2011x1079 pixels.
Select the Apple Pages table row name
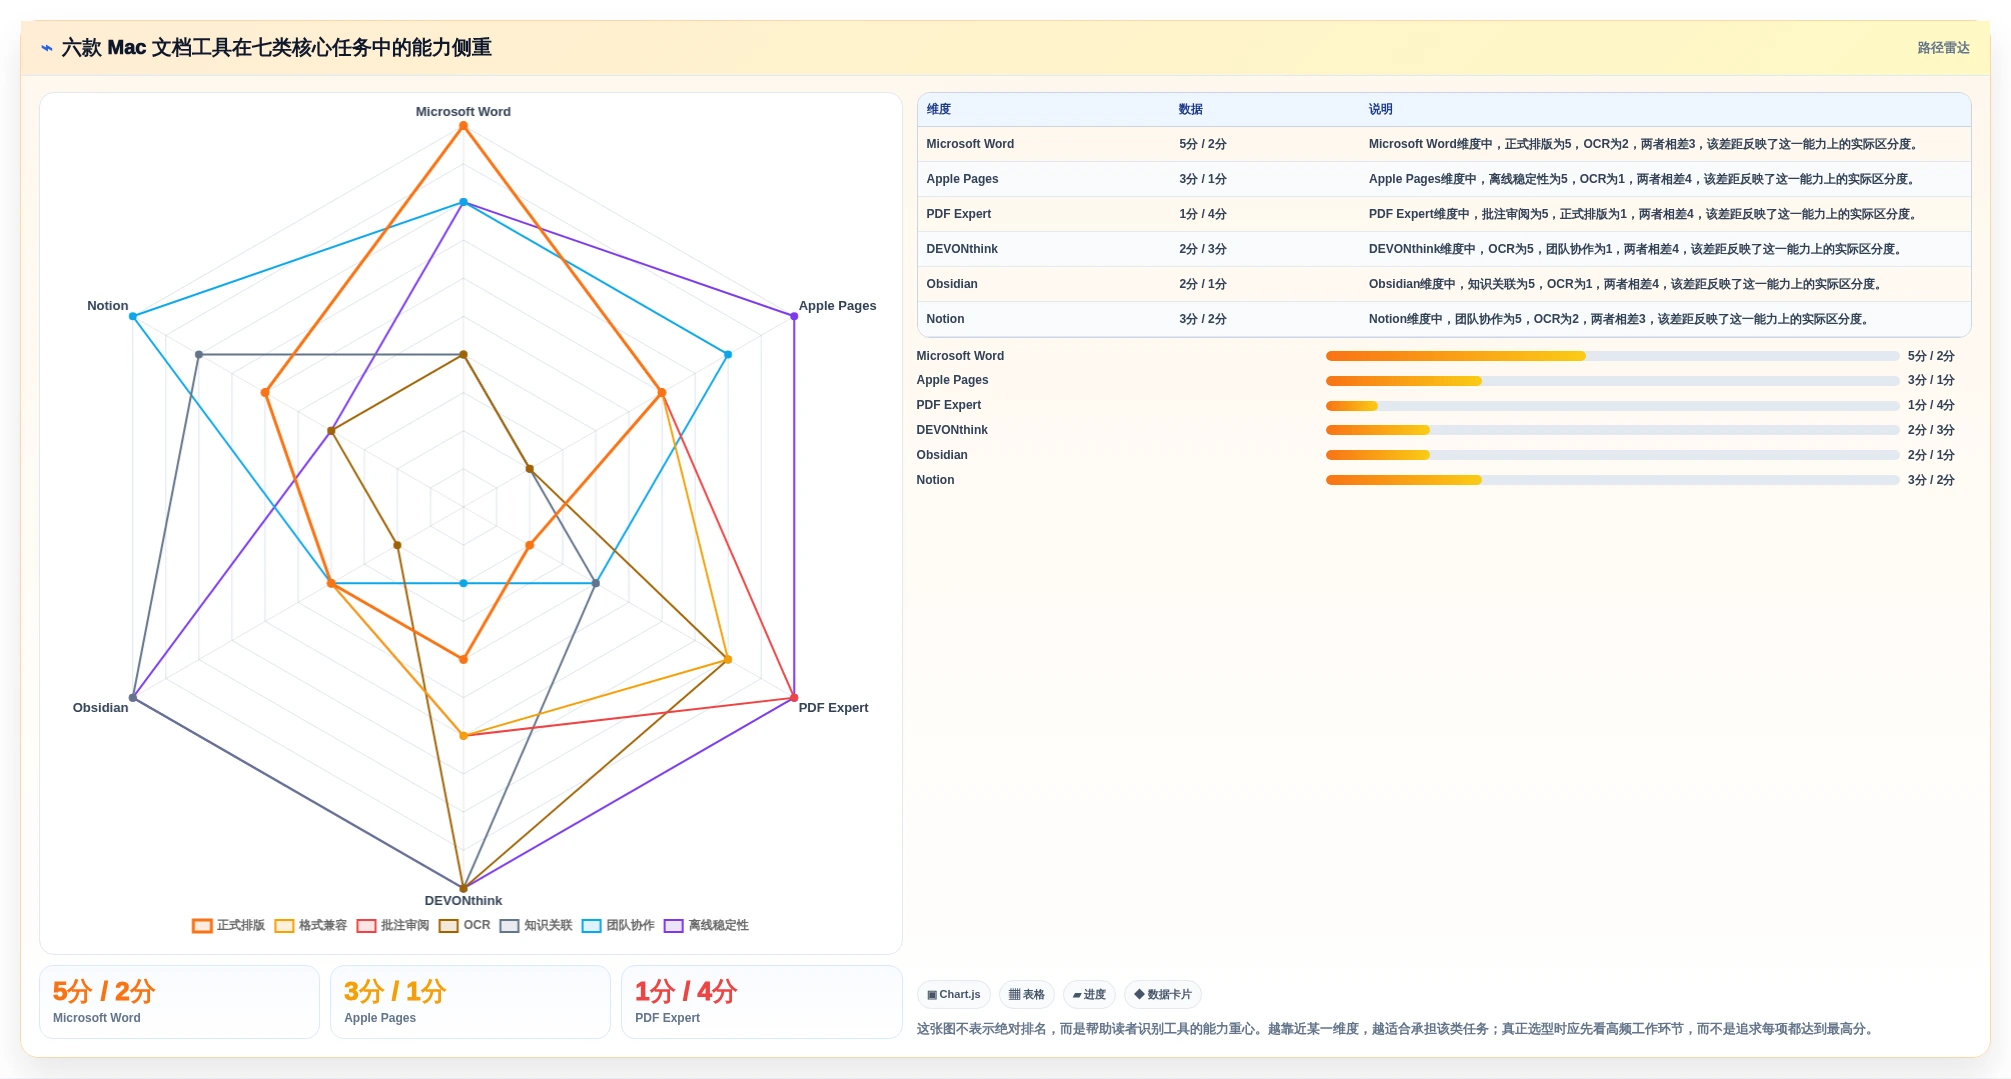pyautogui.click(x=962, y=179)
